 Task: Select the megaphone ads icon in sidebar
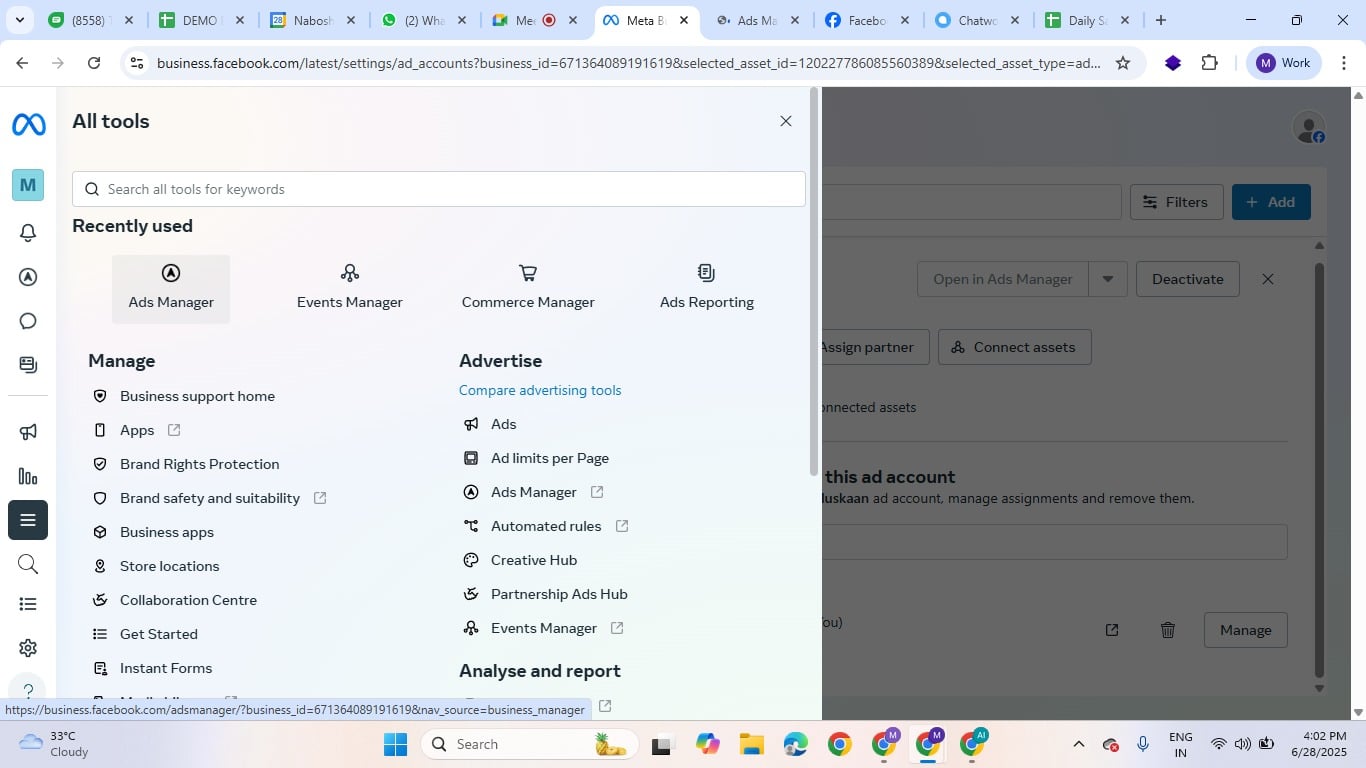click(x=27, y=430)
